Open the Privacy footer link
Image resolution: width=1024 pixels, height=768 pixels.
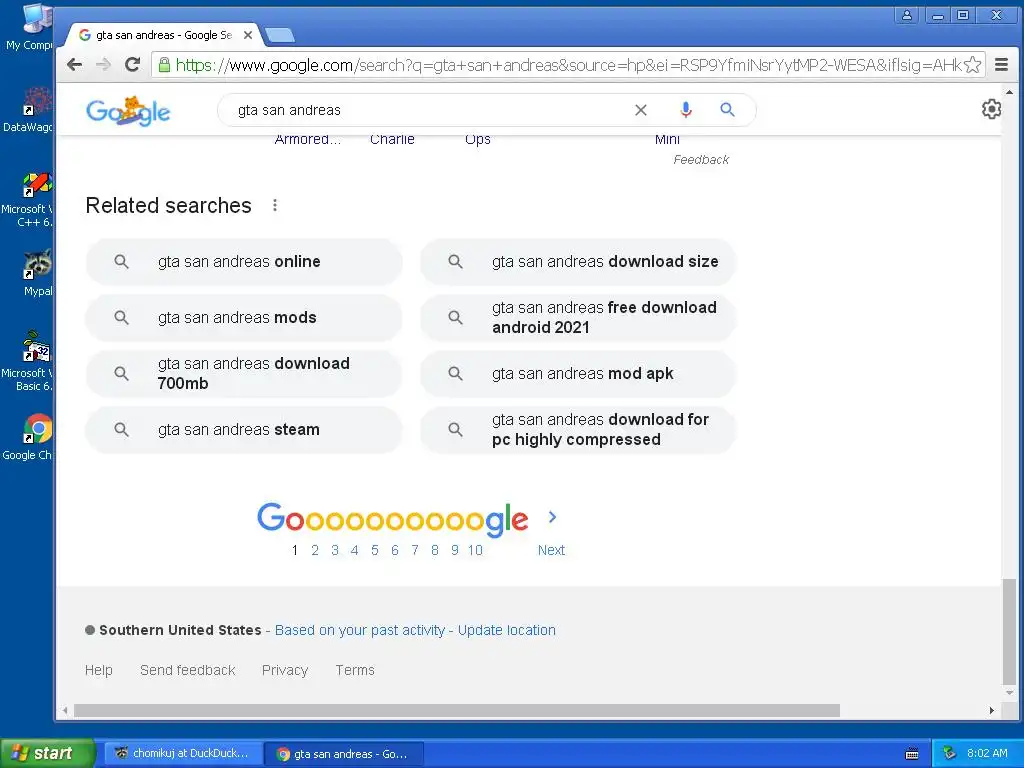click(x=285, y=671)
